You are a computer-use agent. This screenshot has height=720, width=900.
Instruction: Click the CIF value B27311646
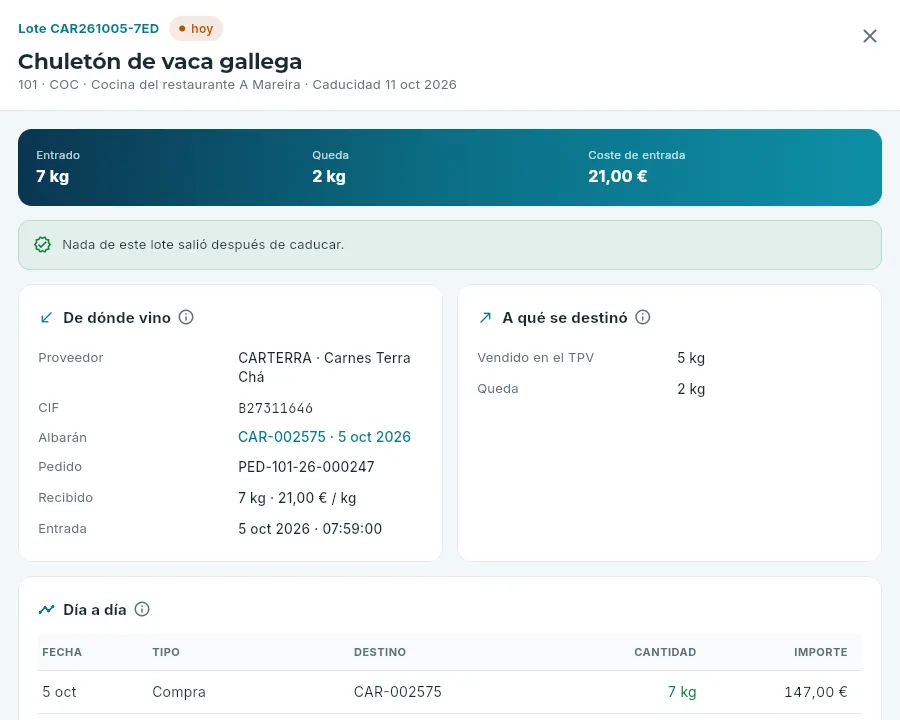276,408
